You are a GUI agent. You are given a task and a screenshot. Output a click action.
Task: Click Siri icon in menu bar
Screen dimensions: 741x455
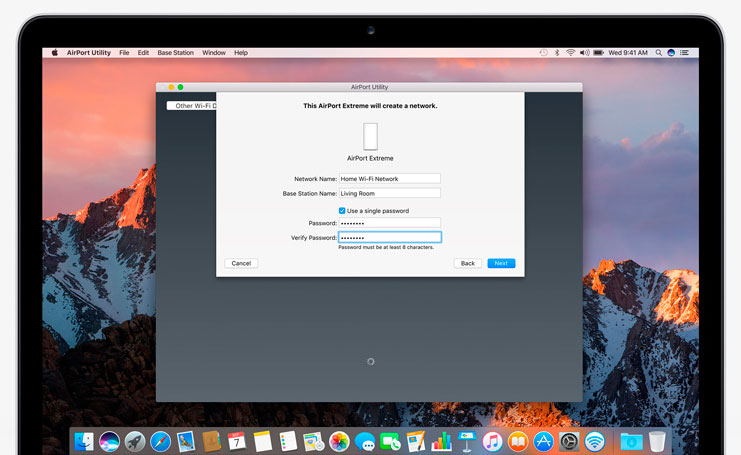click(671, 52)
